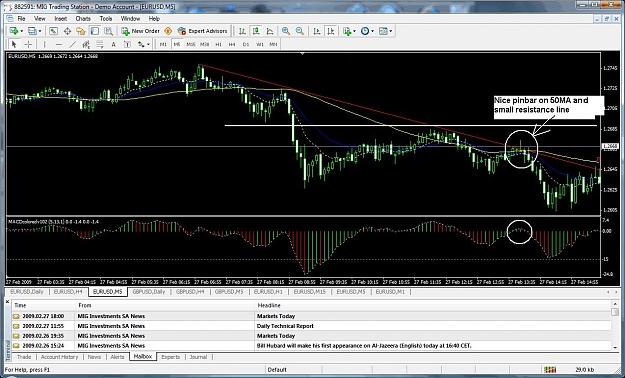This screenshot has height=378, width=625.
Task: Click the Periods clock icon
Action: tap(365, 31)
